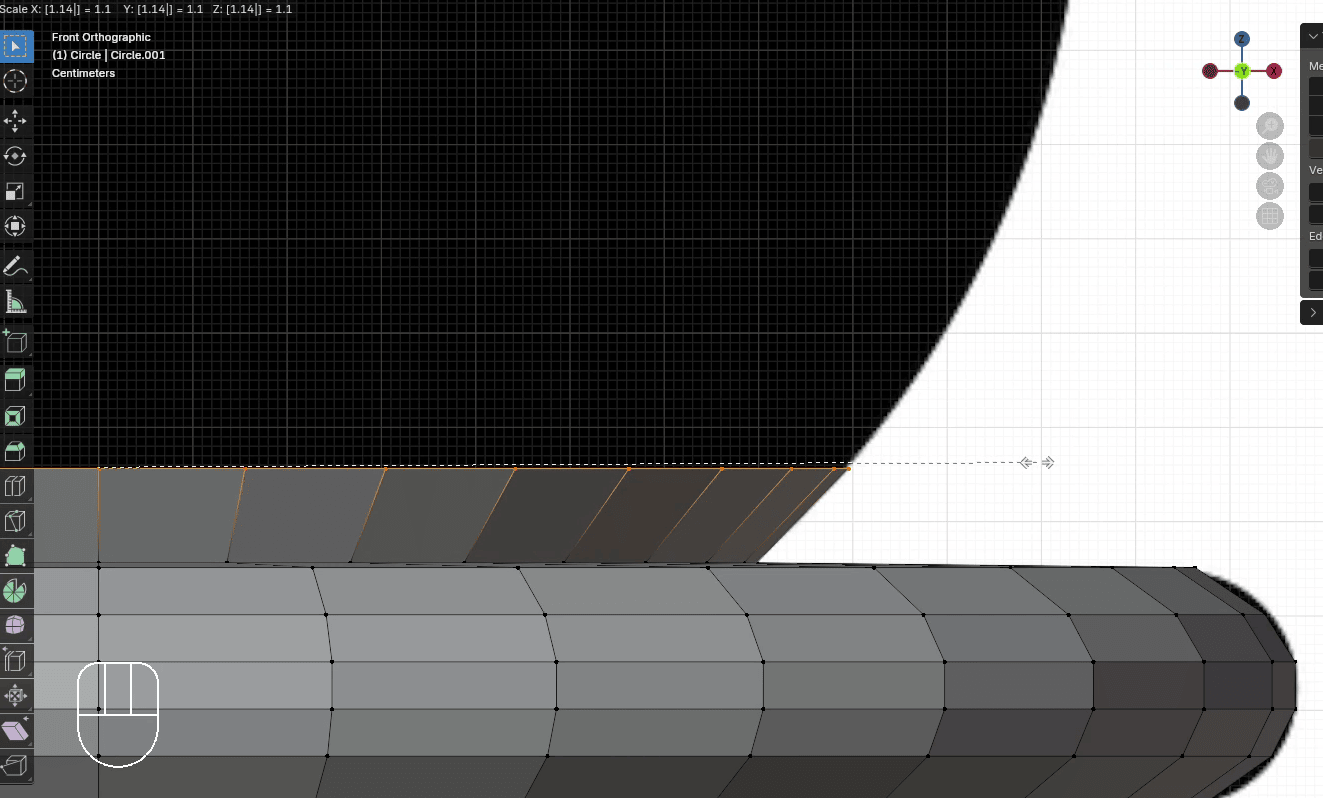Toggle perspective/orthographic view grid button
This screenshot has width=1323, height=798.
1270,215
